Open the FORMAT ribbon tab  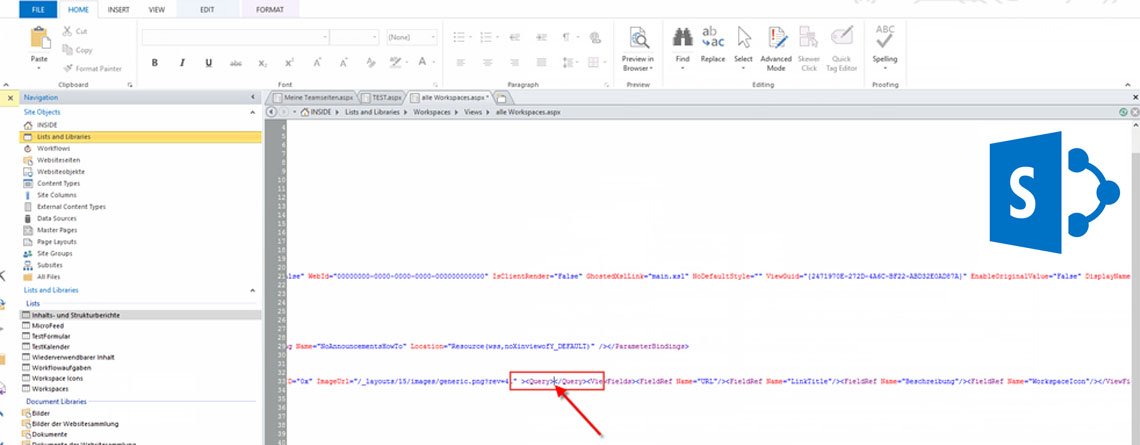(x=270, y=10)
